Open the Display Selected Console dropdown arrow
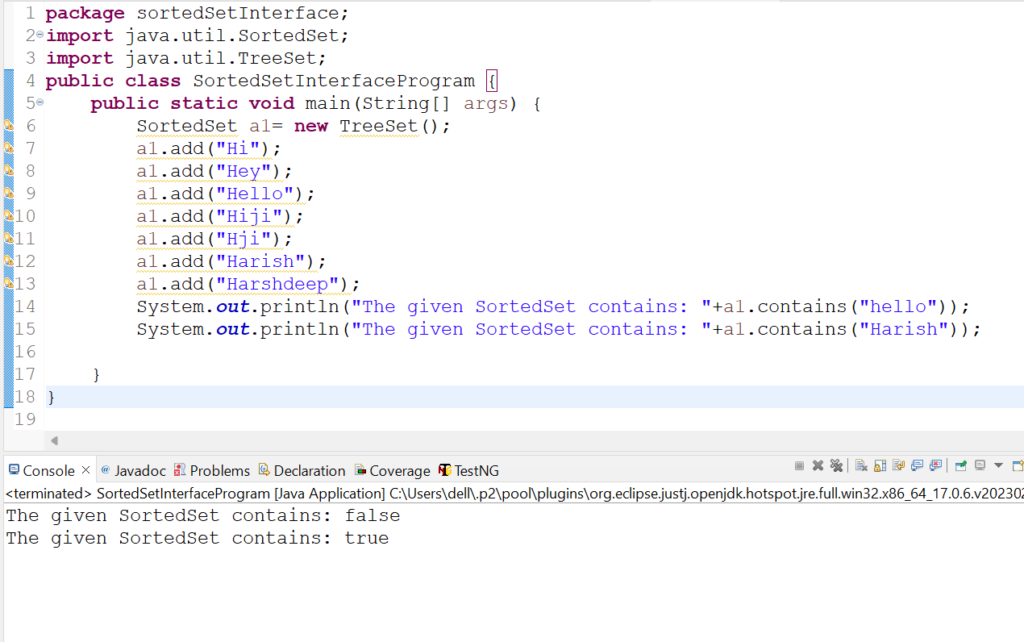 click(998, 466)
